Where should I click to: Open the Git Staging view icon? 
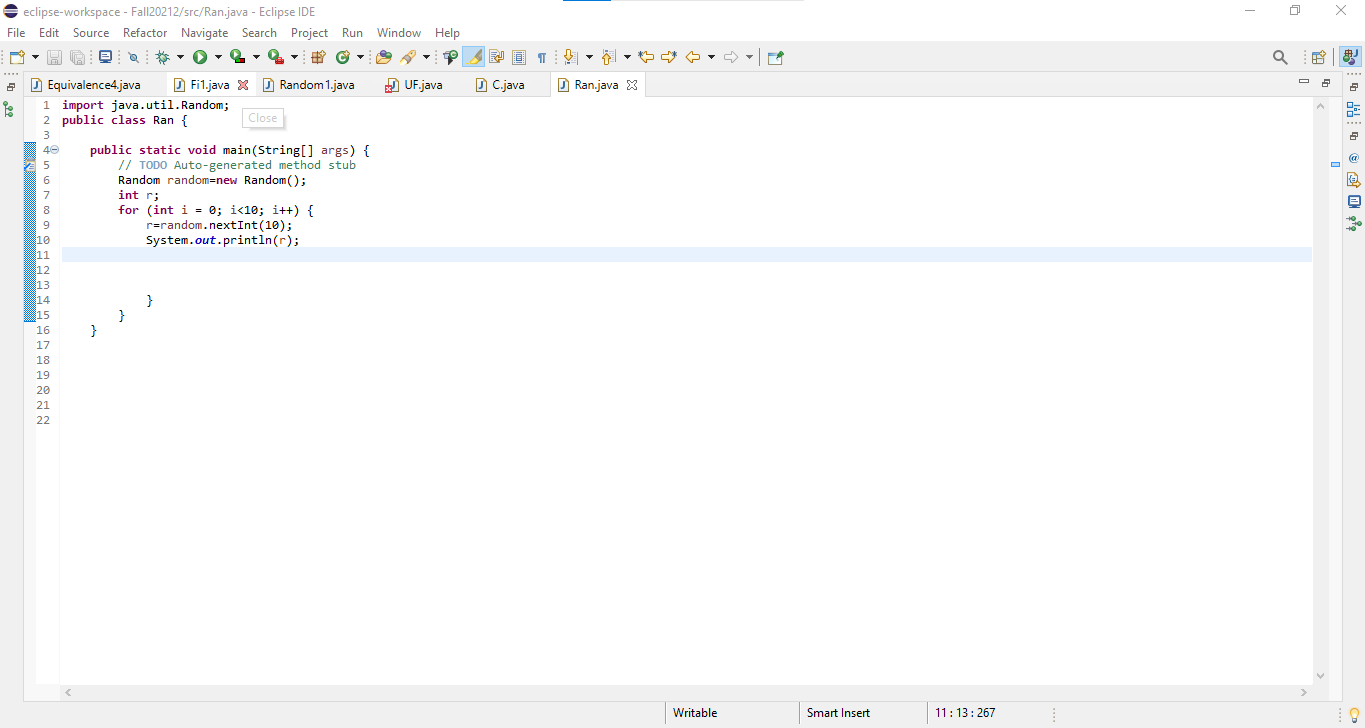pos(1354,224)
